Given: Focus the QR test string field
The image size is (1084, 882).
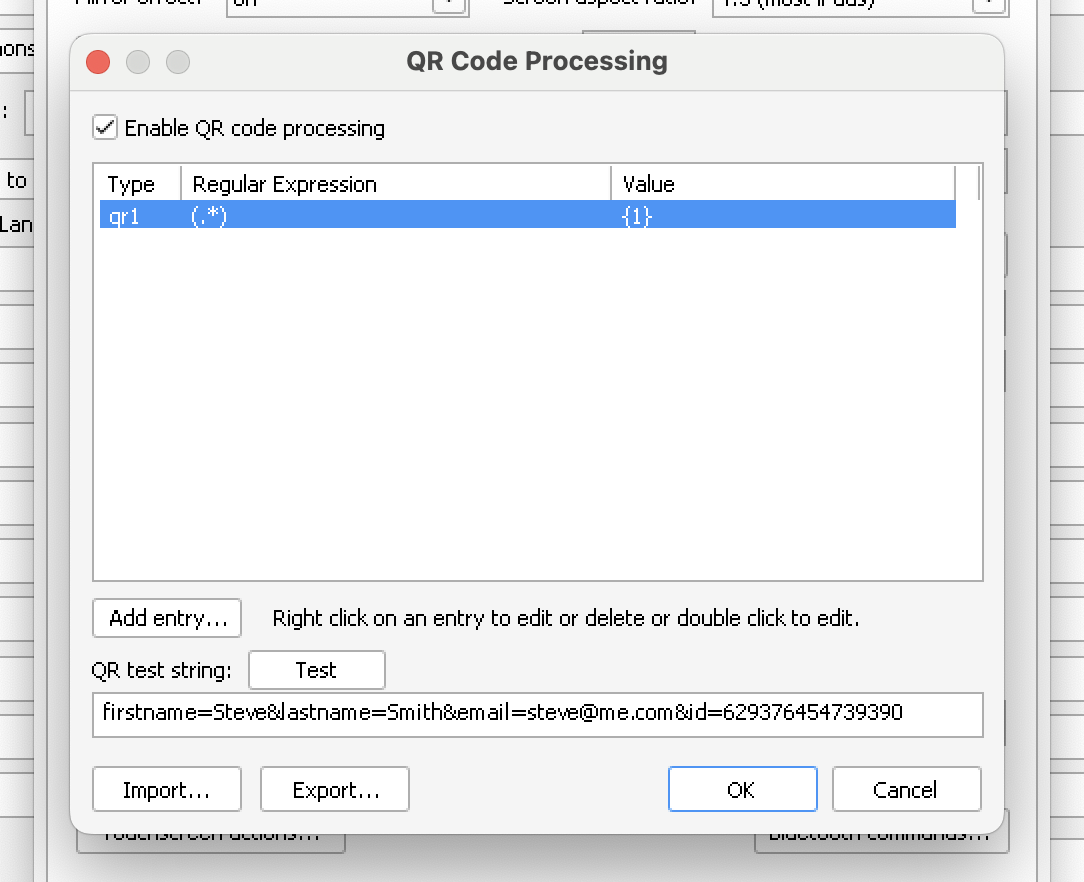Looking at the screenshot, I should tap(537, 714).
